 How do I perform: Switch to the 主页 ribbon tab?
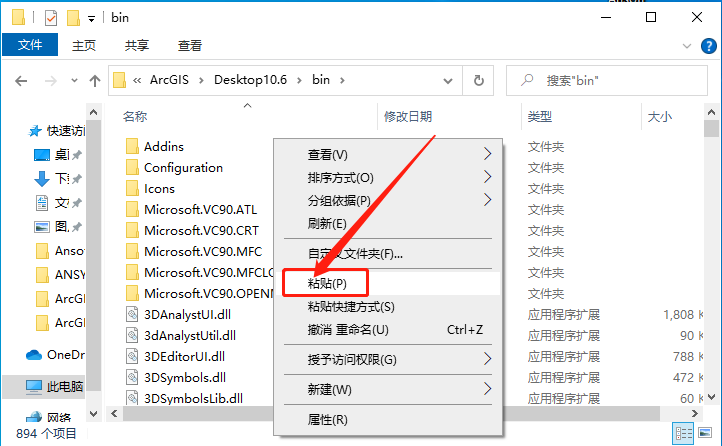tap(84, 45)
